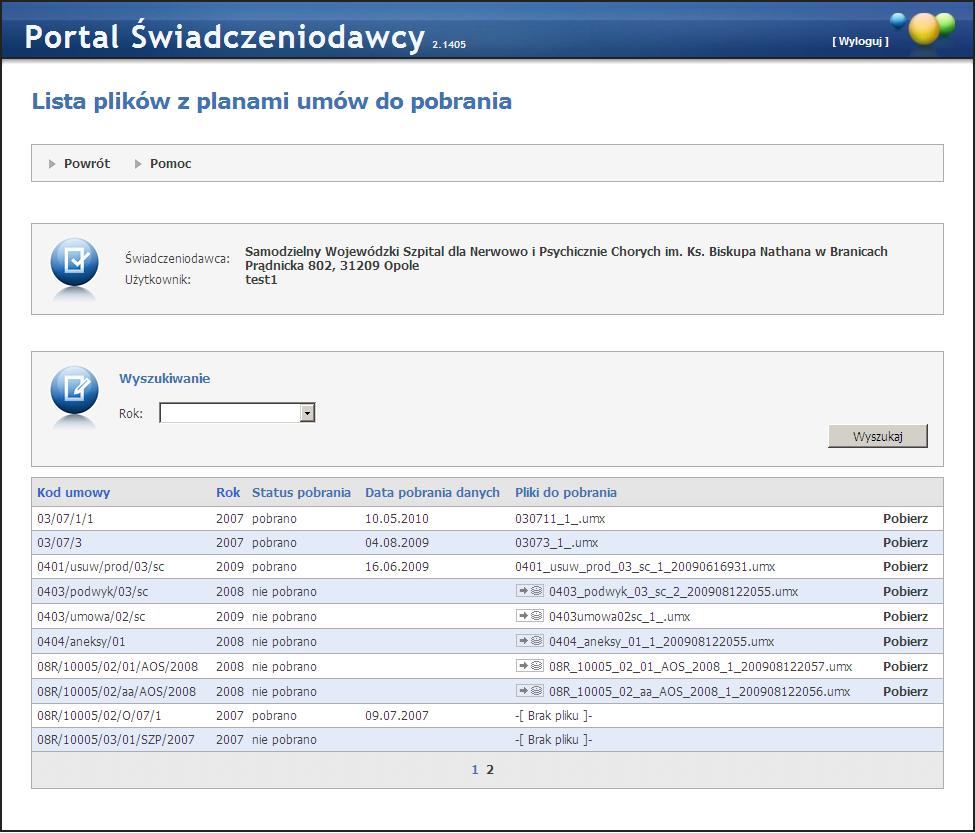Viewport: 975px width, 833px height.
Task: Click the Portal Świadczeniodawcy header title
Action: (x=224, y=36)
